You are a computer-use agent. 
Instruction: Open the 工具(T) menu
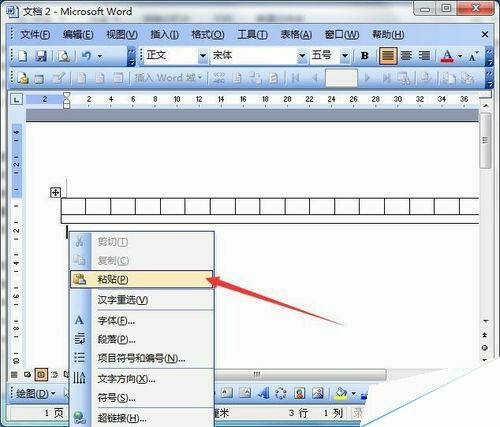click(x=252, y=34)
